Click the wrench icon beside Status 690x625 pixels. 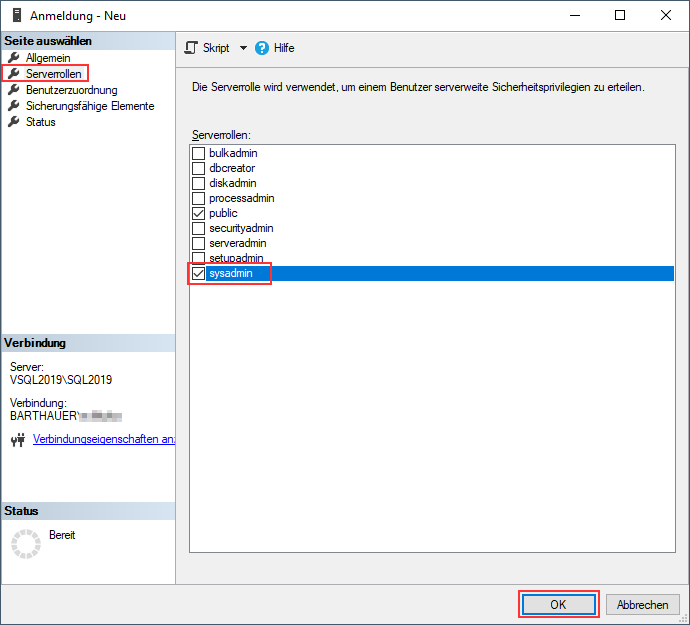coord(14,122)
